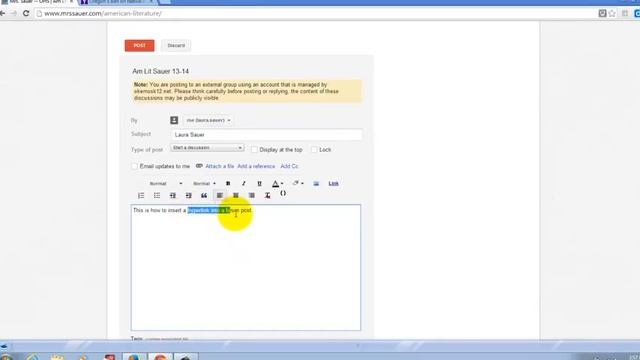Open the text color picker
The image size is (640, 360).
coord(278,183)
